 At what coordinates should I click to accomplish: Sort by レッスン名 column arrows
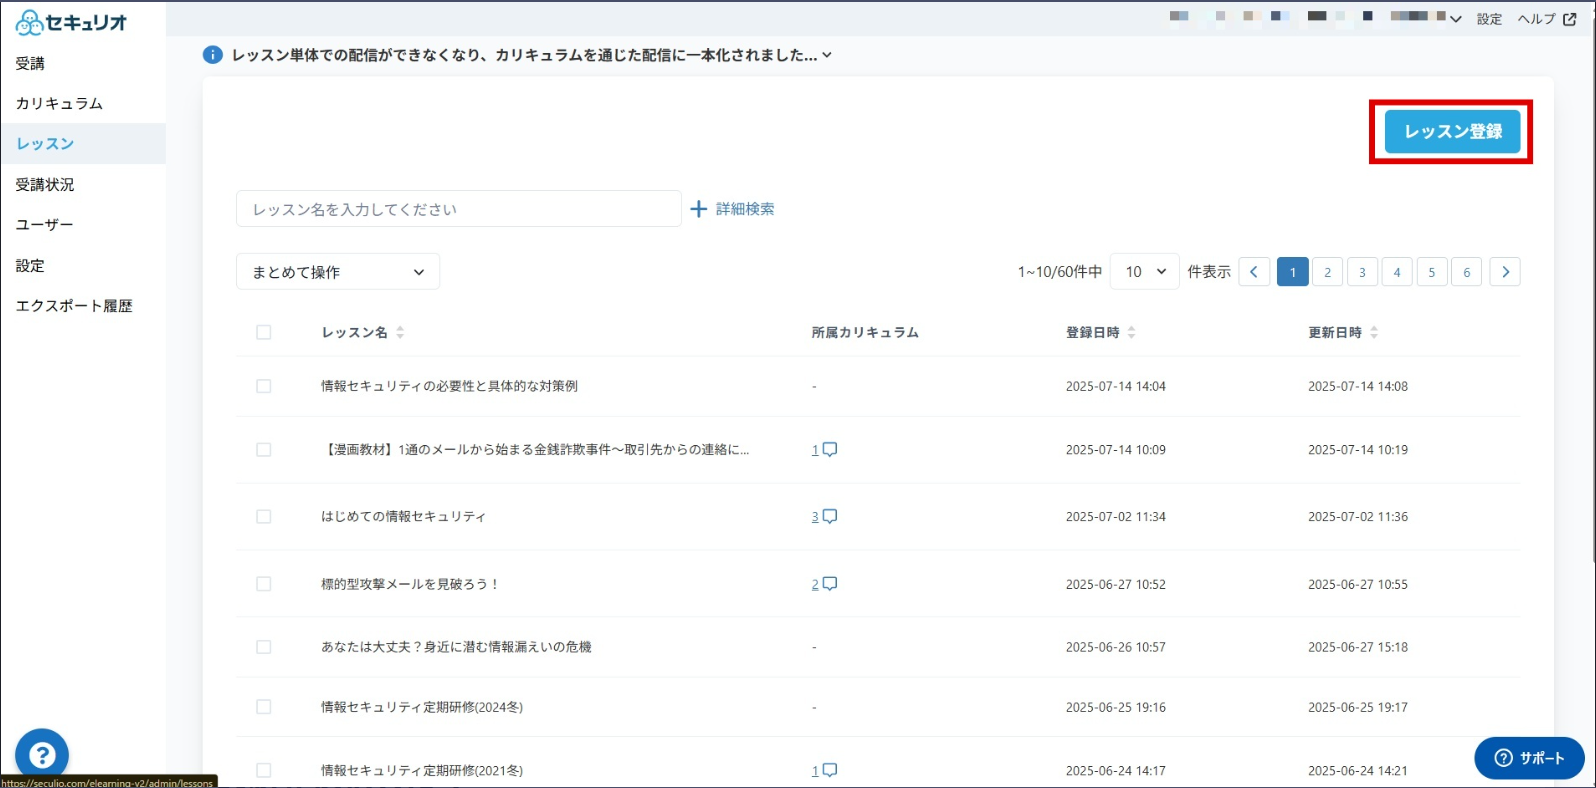point(400,332)
